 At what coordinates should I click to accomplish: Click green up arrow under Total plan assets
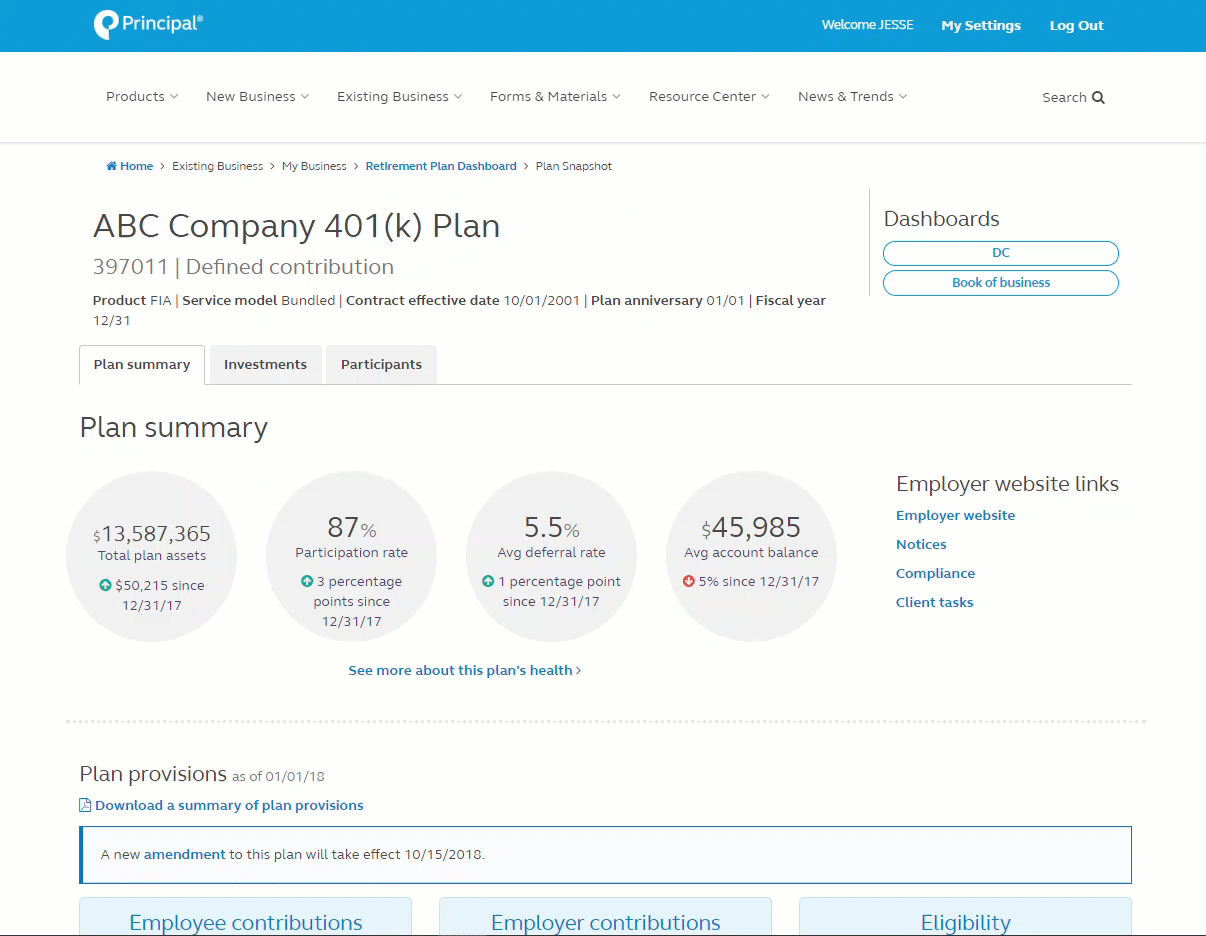105,585
